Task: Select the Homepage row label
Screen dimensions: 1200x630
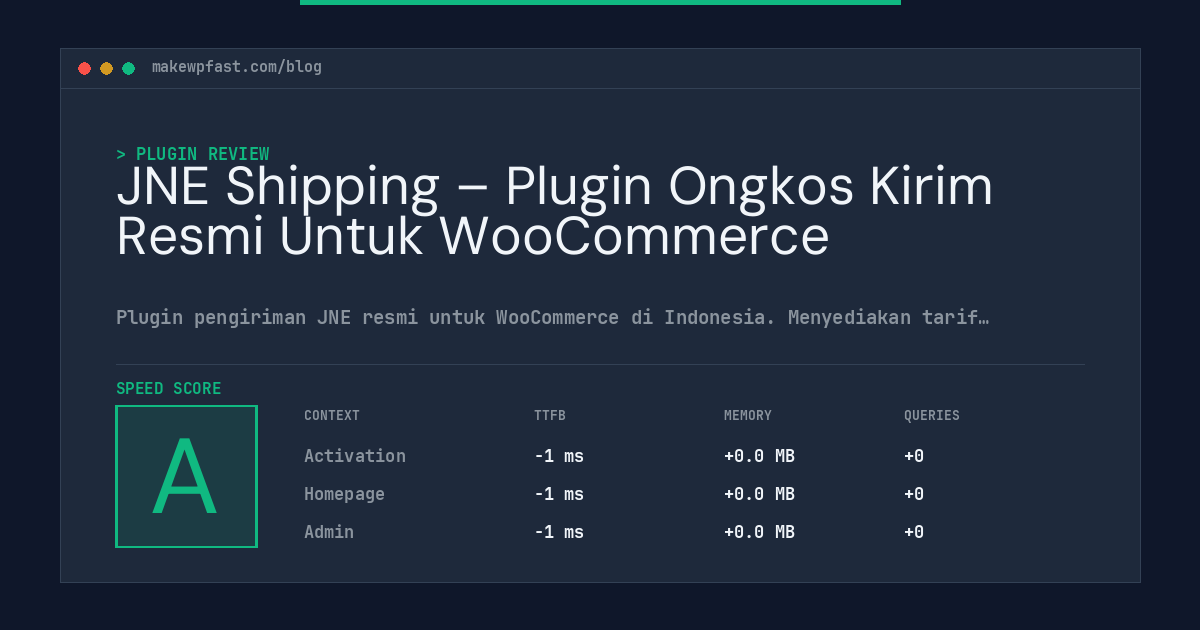Action: [x=344, y=494]
